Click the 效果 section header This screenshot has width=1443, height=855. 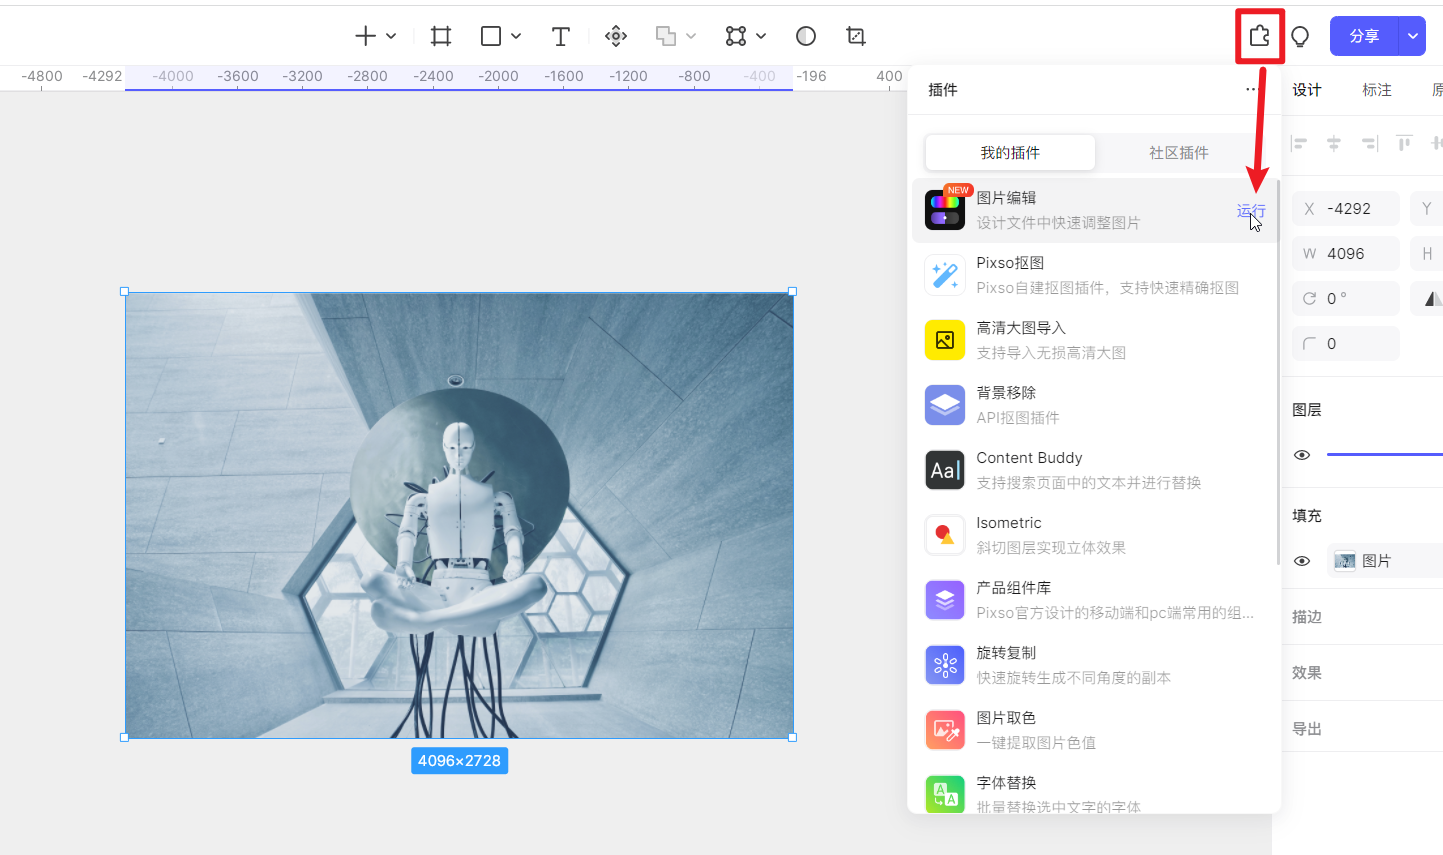pos(1307,673)
